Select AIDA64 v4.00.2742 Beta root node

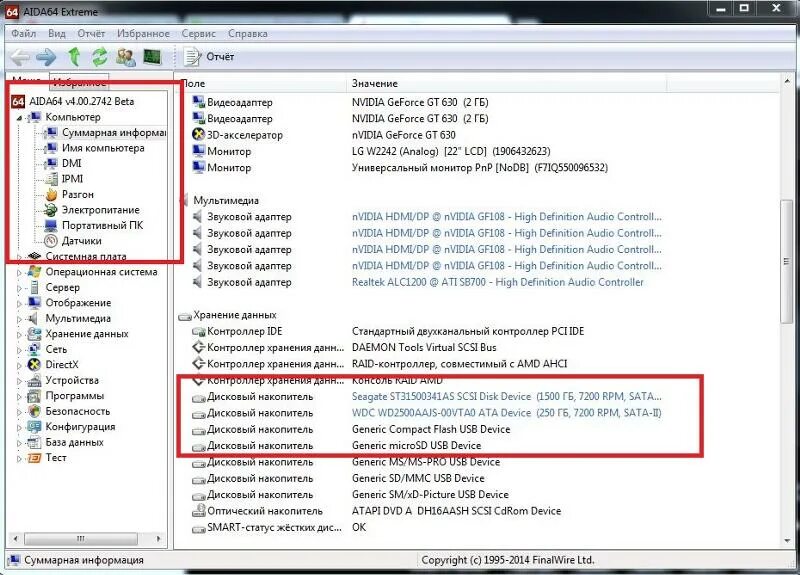pos(82,102)
